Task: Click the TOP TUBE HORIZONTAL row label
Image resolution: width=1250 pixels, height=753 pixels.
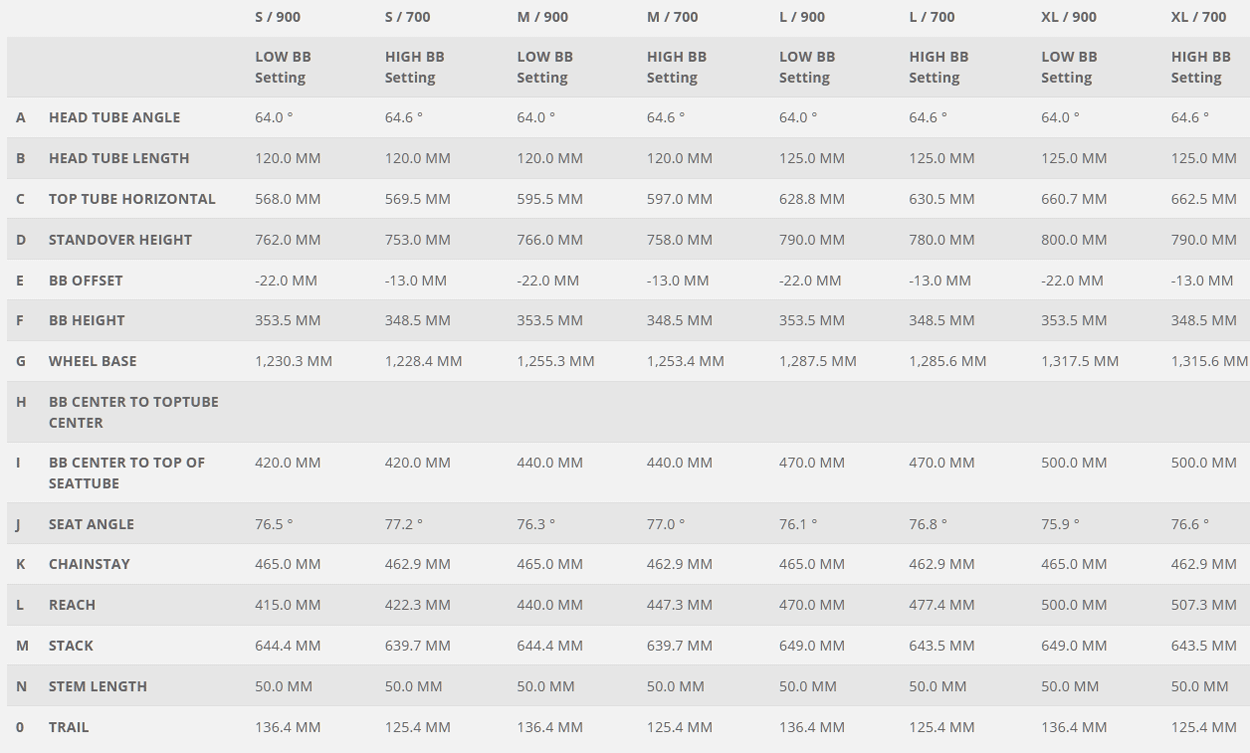Action: (132, 199)
